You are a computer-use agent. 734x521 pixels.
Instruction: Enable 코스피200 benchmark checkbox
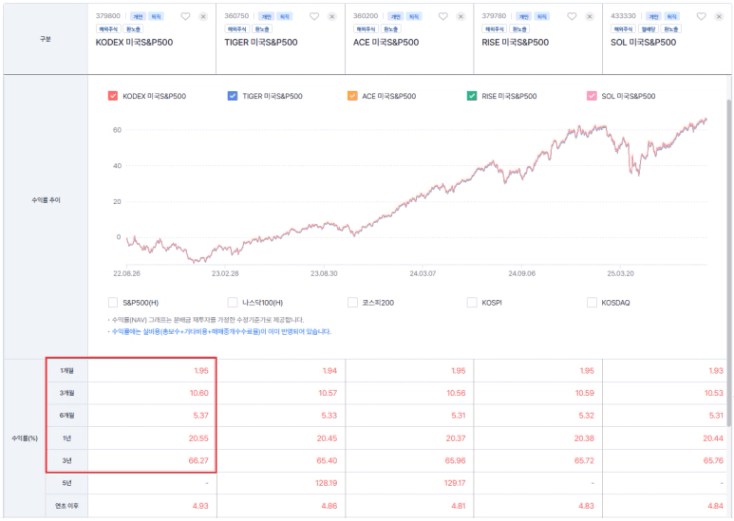point(352,302)
